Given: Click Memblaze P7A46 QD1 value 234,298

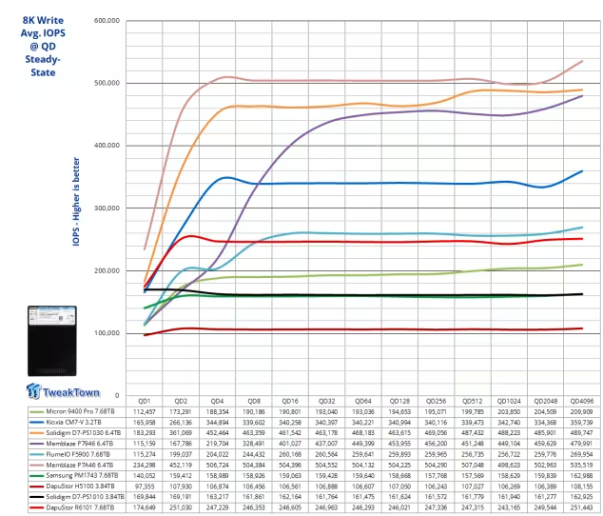Looking at the screenshot, I should pos(144,465).
